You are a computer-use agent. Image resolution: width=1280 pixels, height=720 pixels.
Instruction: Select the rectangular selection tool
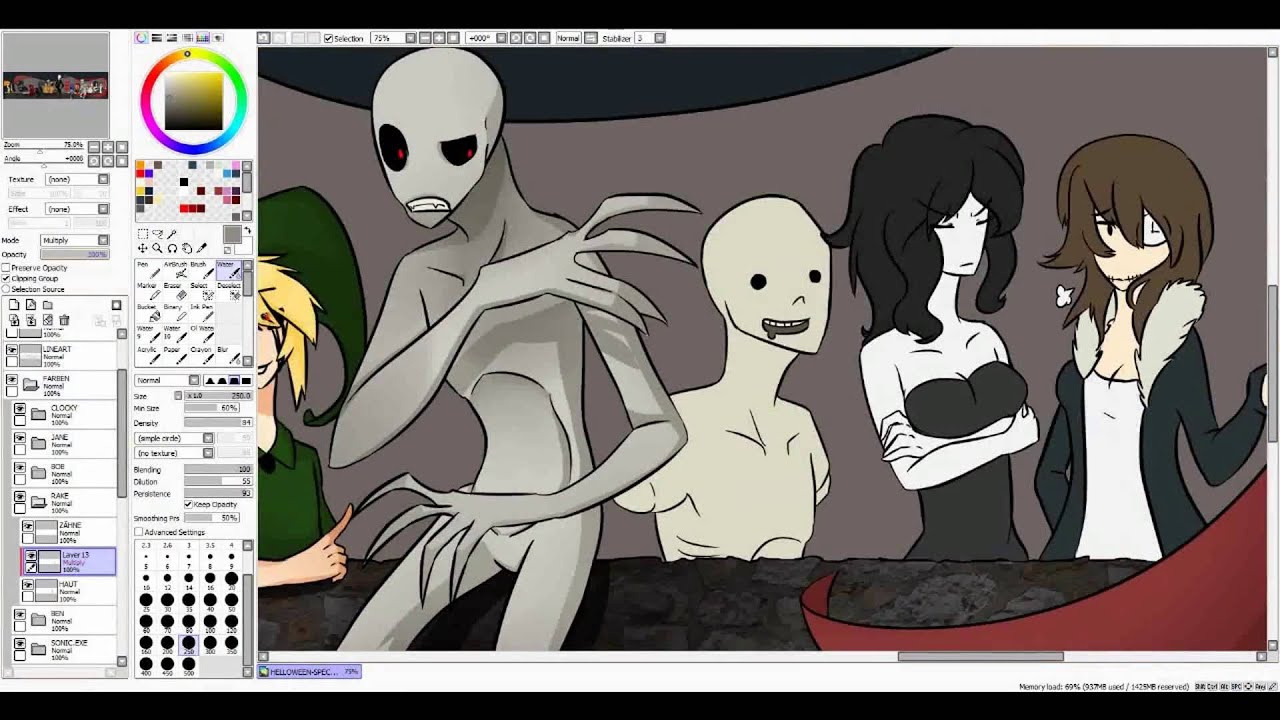click(143, 234)
